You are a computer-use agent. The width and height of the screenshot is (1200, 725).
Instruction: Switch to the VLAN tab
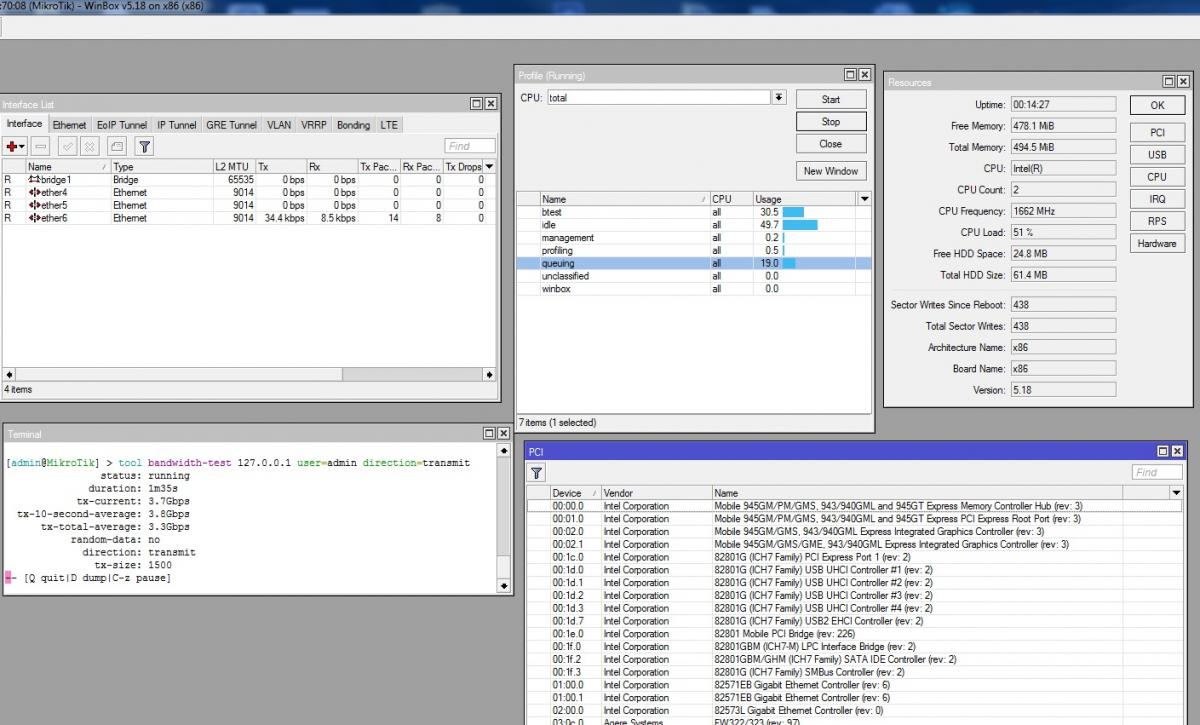pos(278,125)
